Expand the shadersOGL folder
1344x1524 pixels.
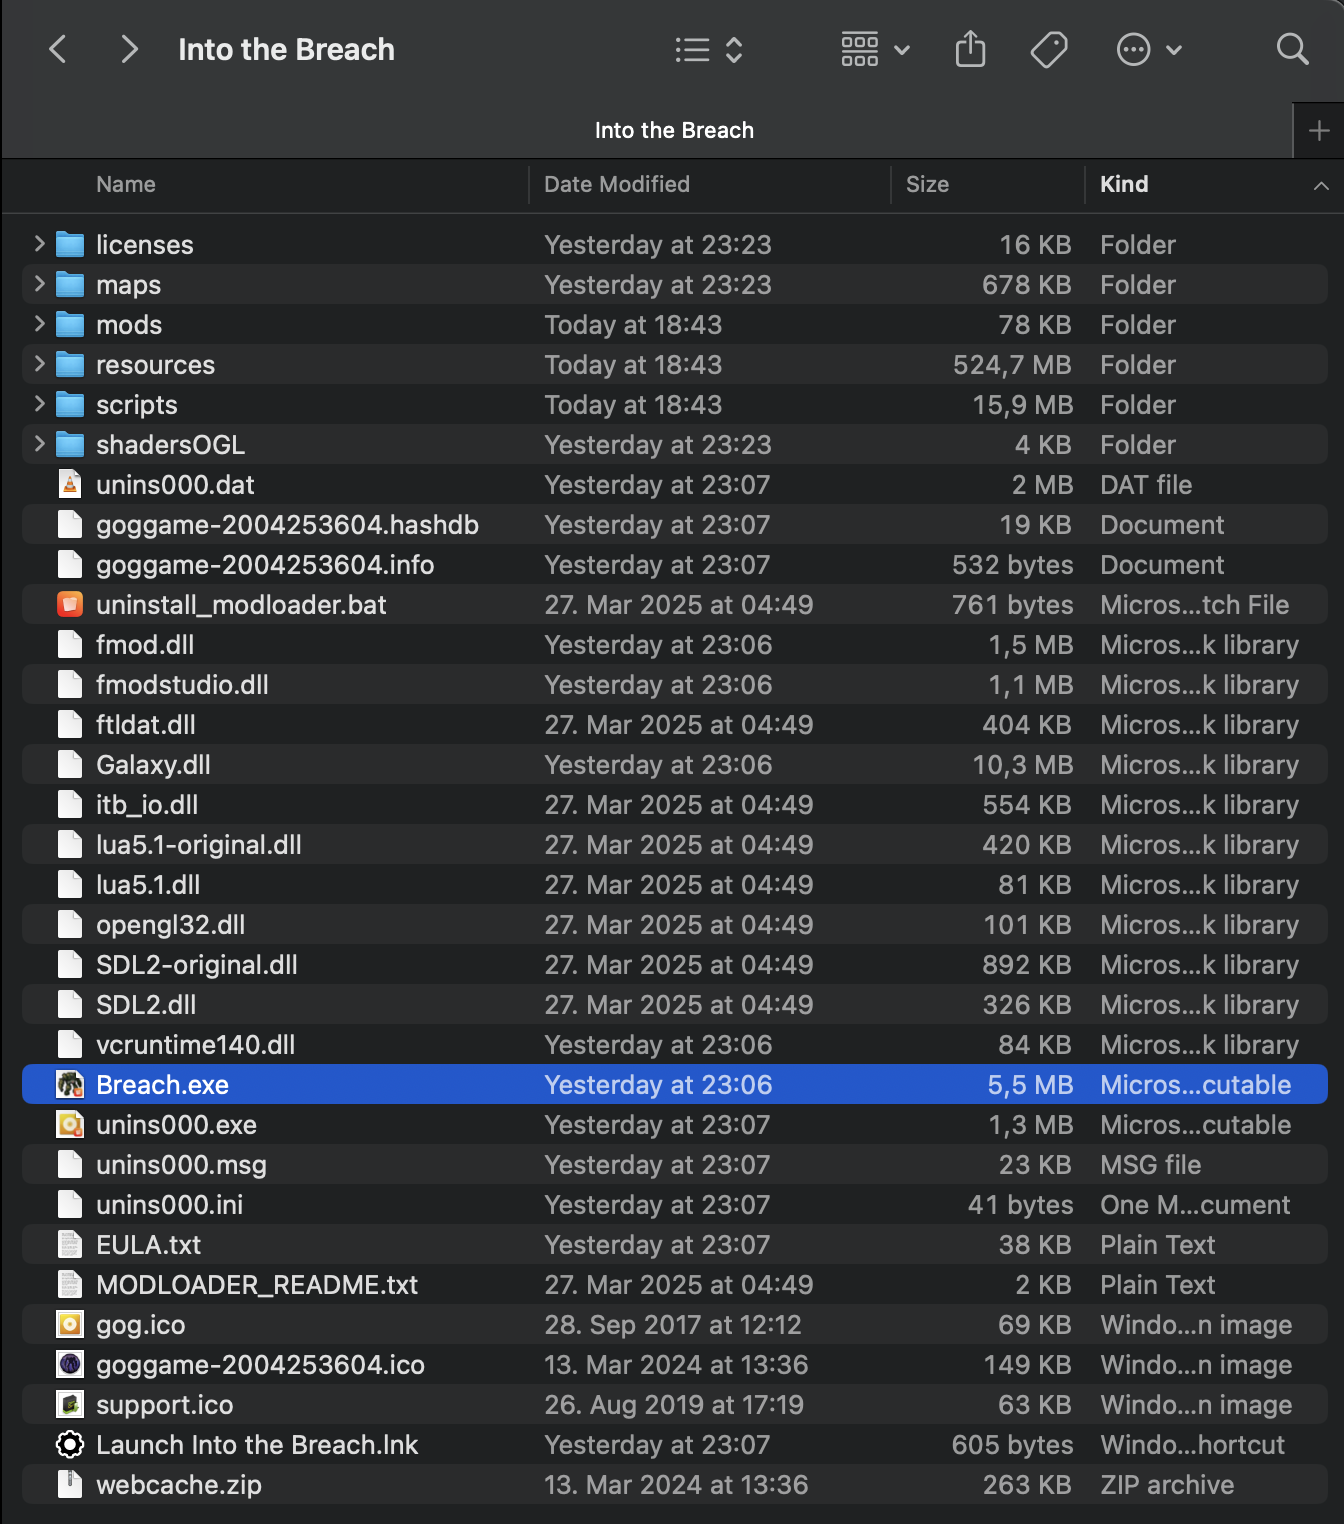point(39,444)
